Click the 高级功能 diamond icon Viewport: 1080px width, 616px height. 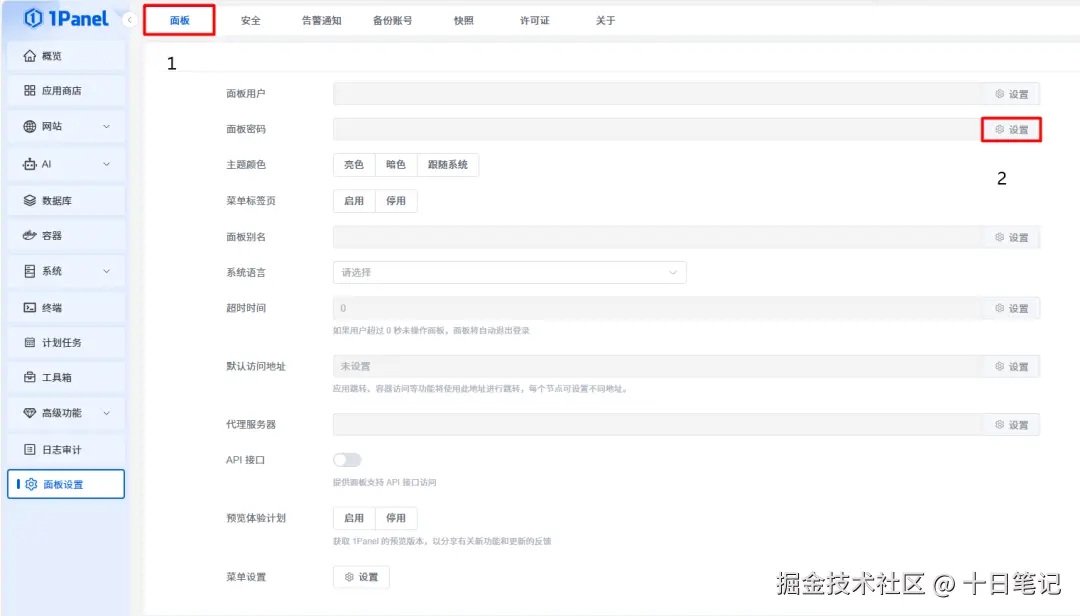click(x=30, y=413)
